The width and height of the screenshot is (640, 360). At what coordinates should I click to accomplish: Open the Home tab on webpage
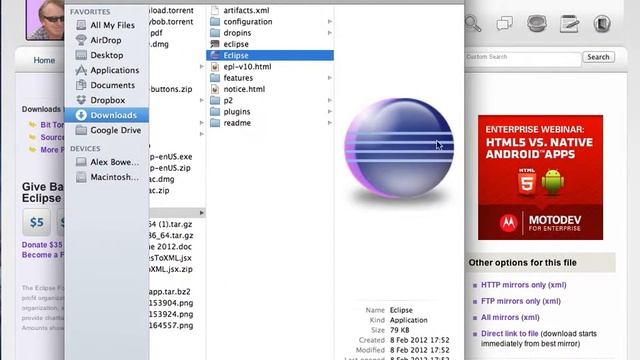coord(44,60)
